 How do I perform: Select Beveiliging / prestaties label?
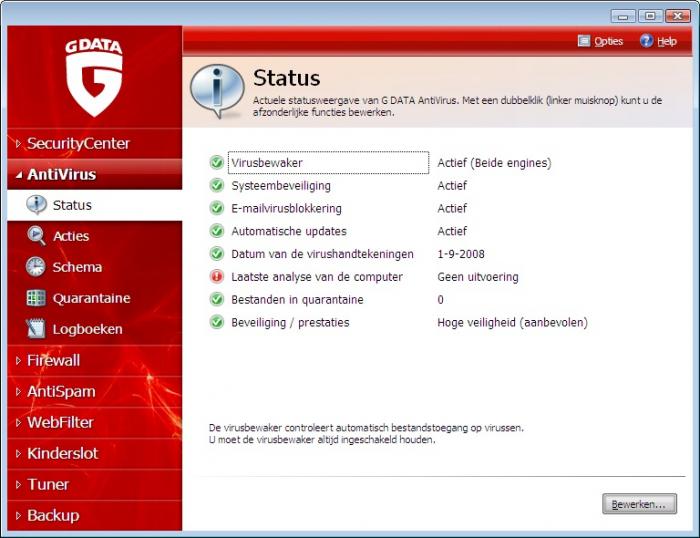pos(290,322)
